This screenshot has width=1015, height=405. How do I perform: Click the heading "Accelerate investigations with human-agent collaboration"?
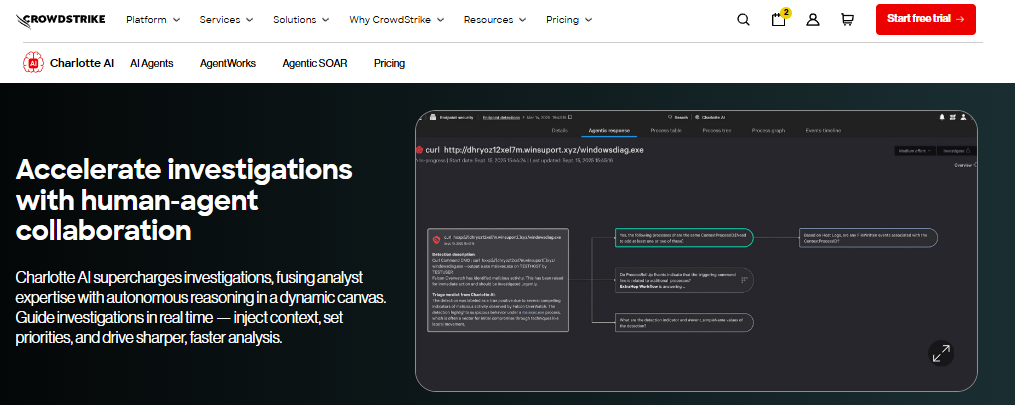184,200
